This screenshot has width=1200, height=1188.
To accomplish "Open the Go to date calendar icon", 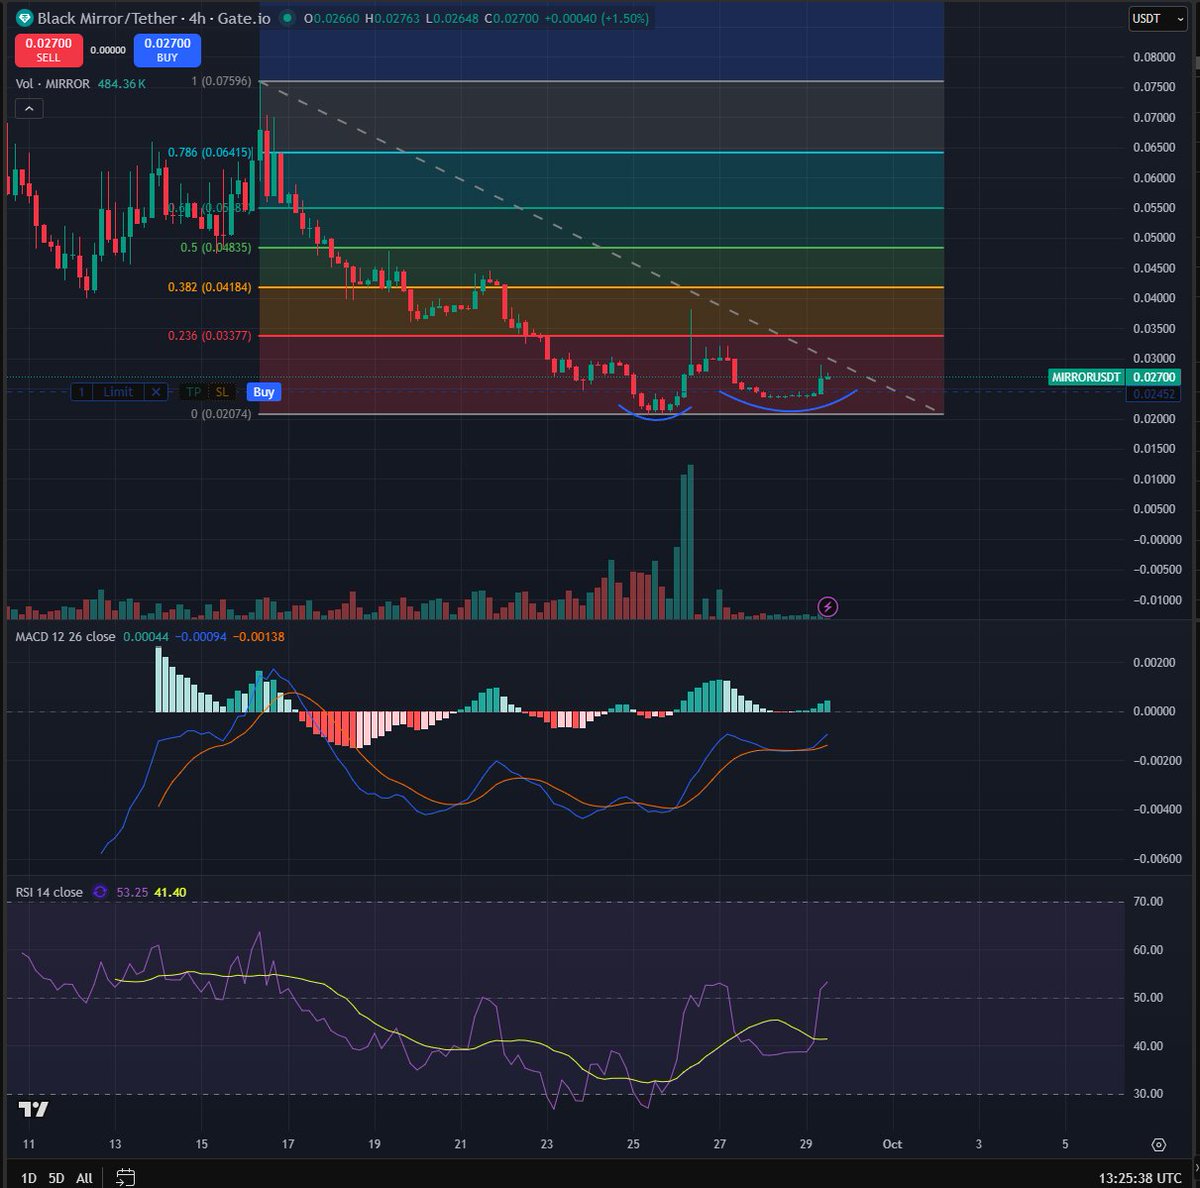I will [x=125, y=1177].
